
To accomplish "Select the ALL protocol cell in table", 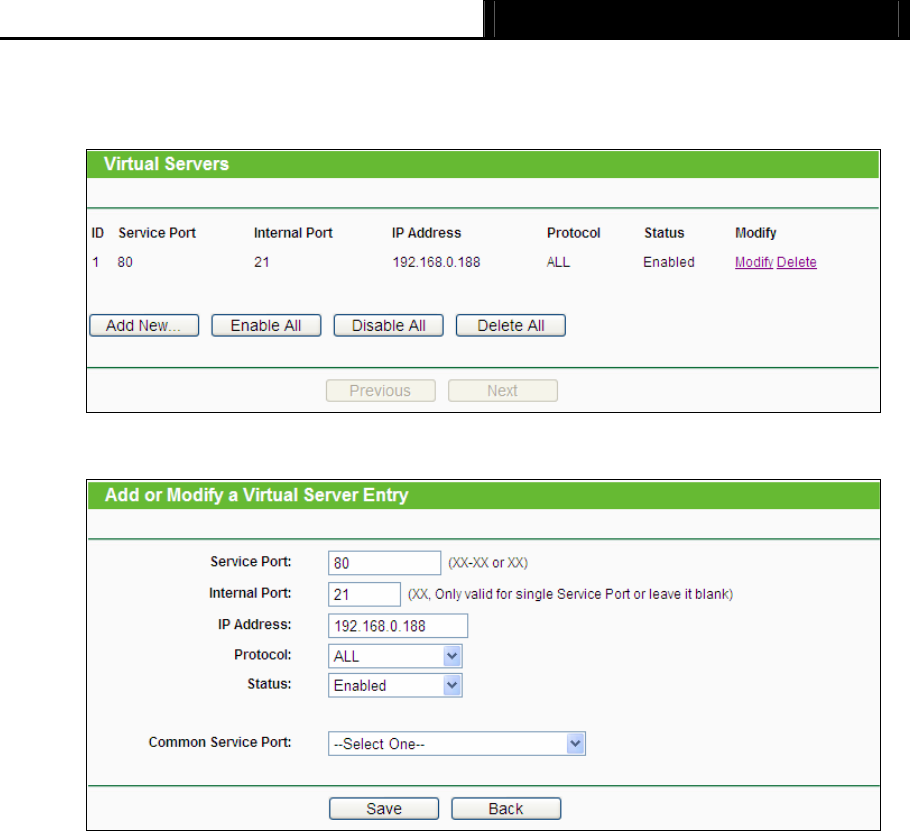I will pos(558,262).
